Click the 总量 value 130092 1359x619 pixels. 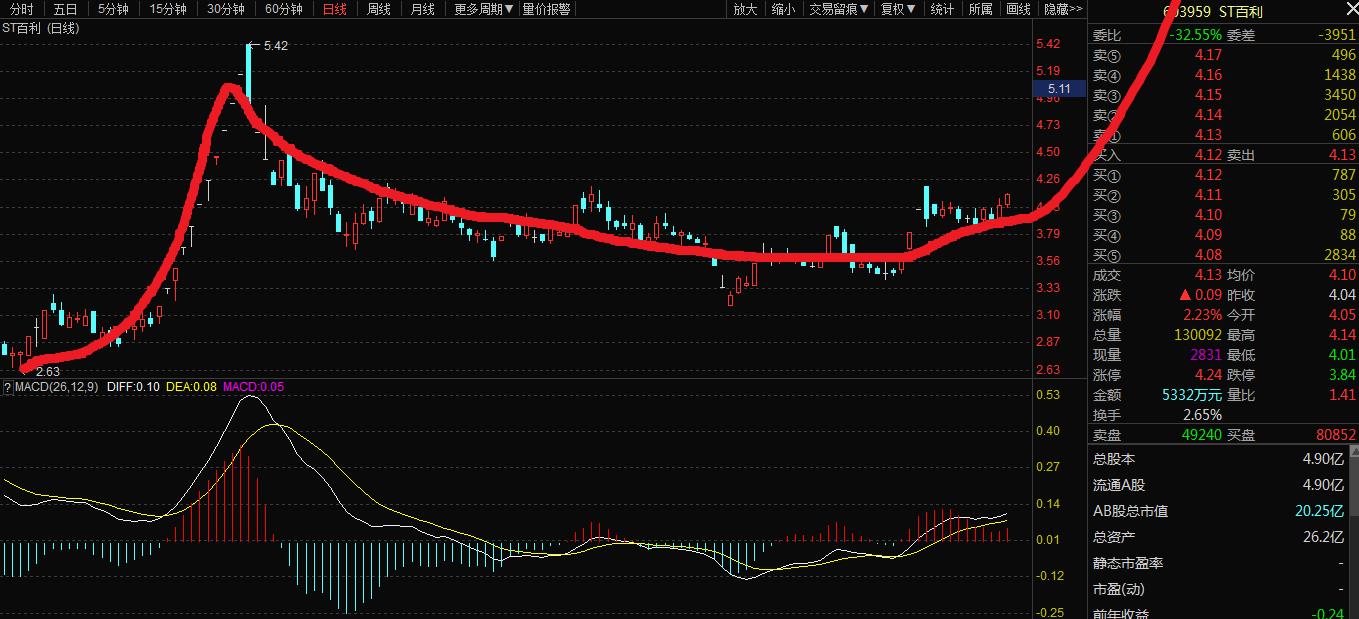[1198, 335]
